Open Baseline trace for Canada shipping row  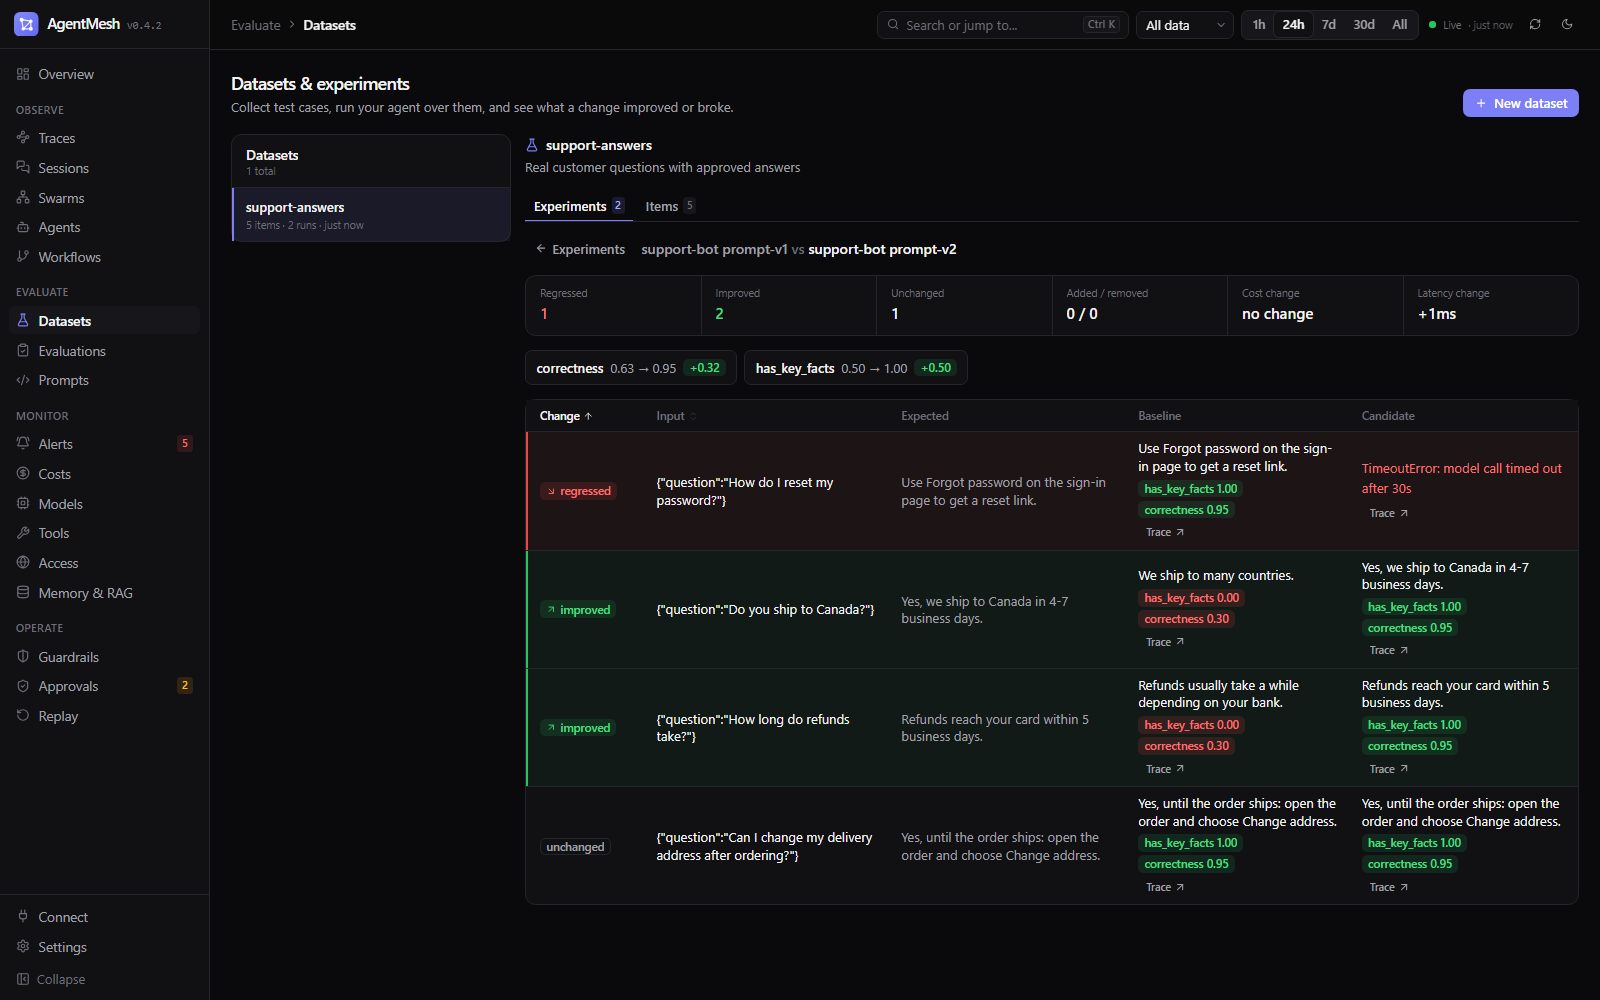pos(1165,642)
